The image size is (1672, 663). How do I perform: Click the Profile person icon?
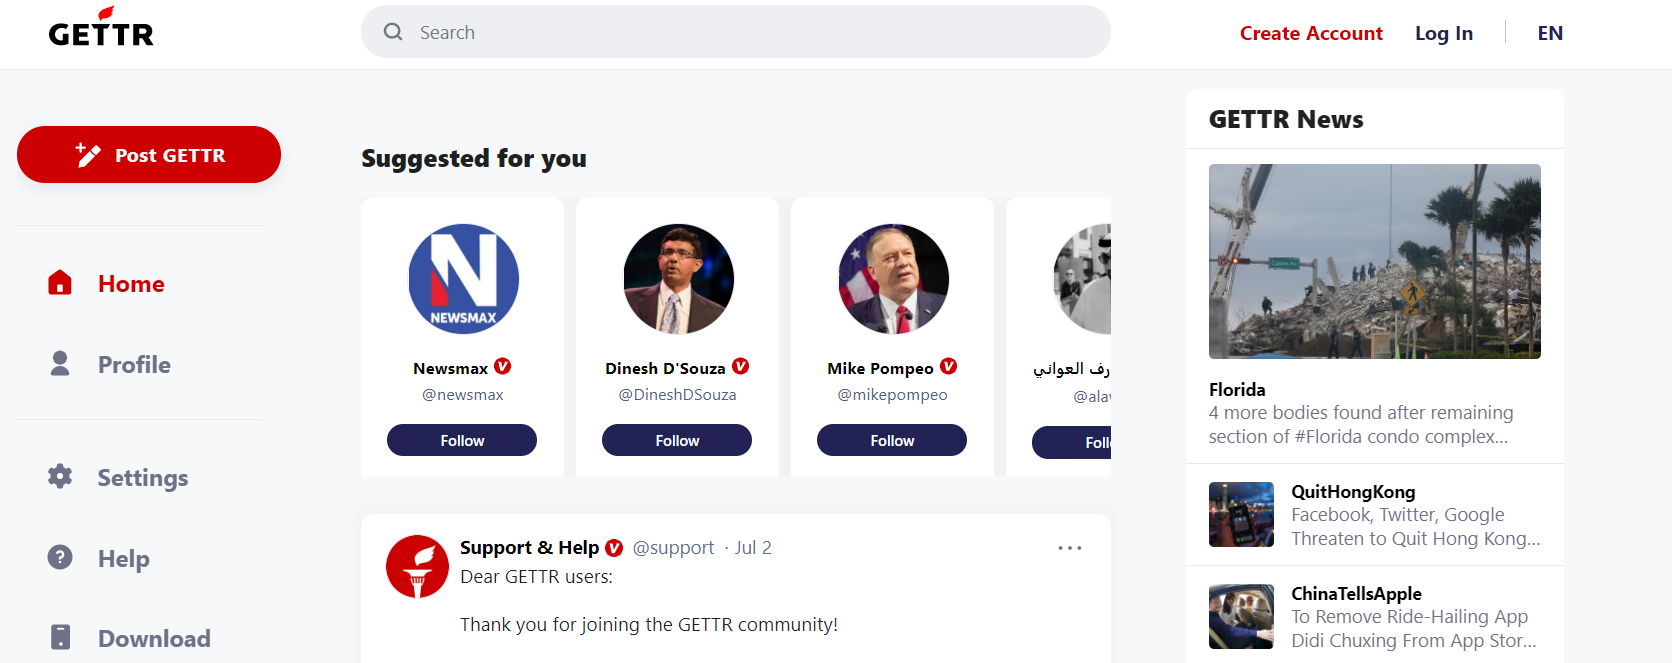(60, 364)
